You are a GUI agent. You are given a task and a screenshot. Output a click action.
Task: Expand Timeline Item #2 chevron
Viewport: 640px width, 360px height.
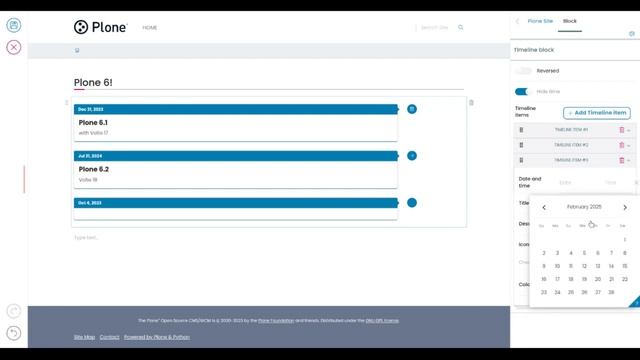tap(629, 145)
